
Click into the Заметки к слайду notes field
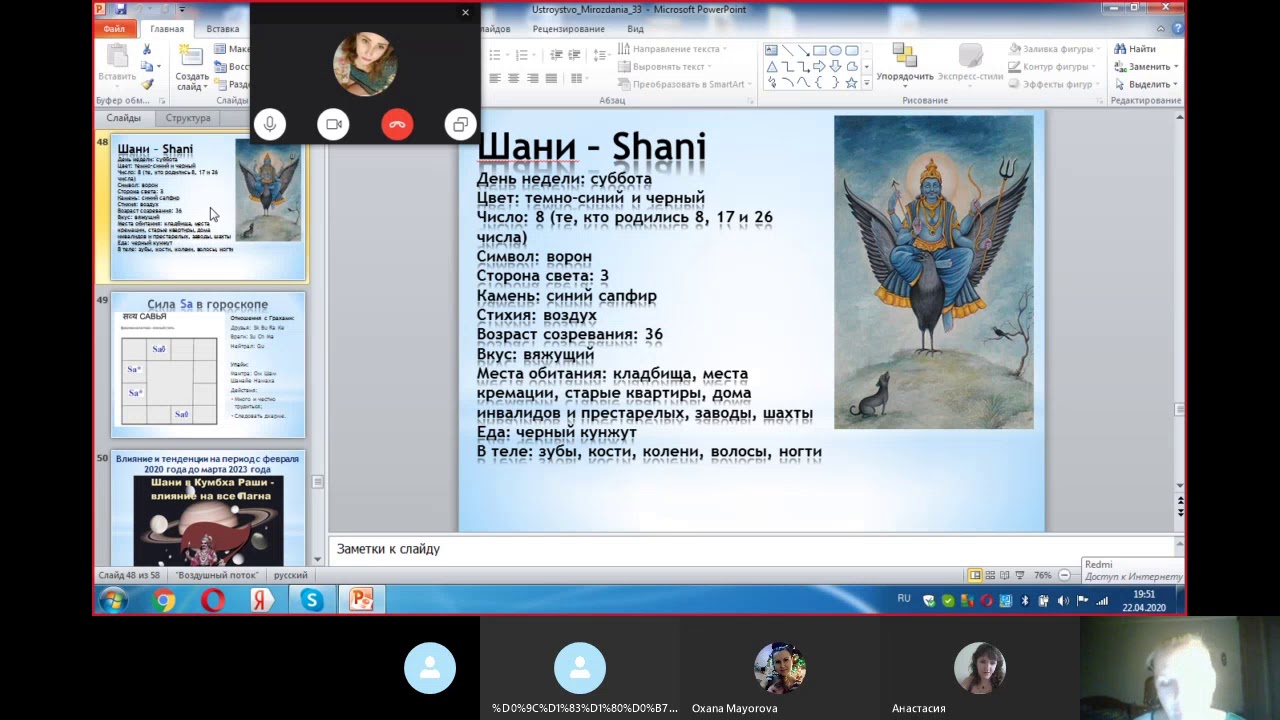click(x=750, y=549)
